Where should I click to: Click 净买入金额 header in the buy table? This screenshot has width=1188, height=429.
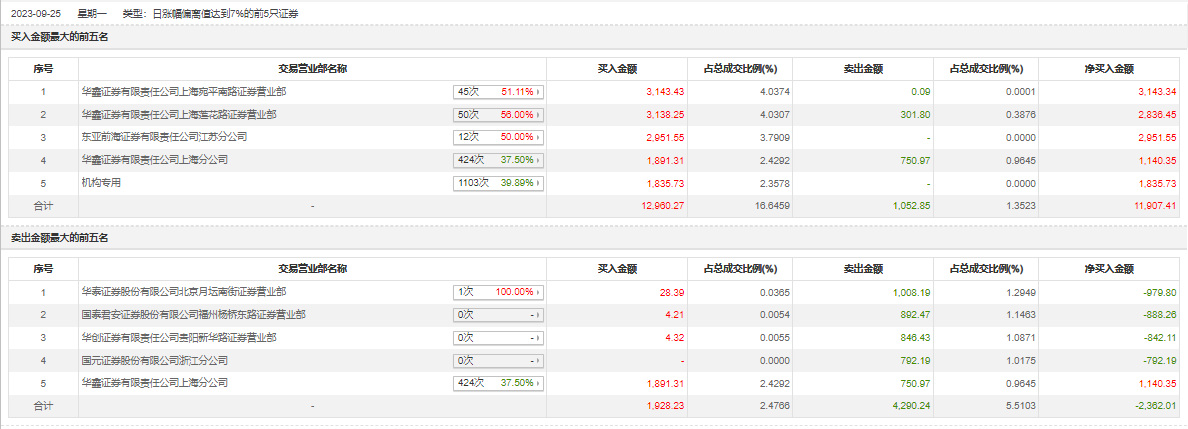tap(1109, 69)
